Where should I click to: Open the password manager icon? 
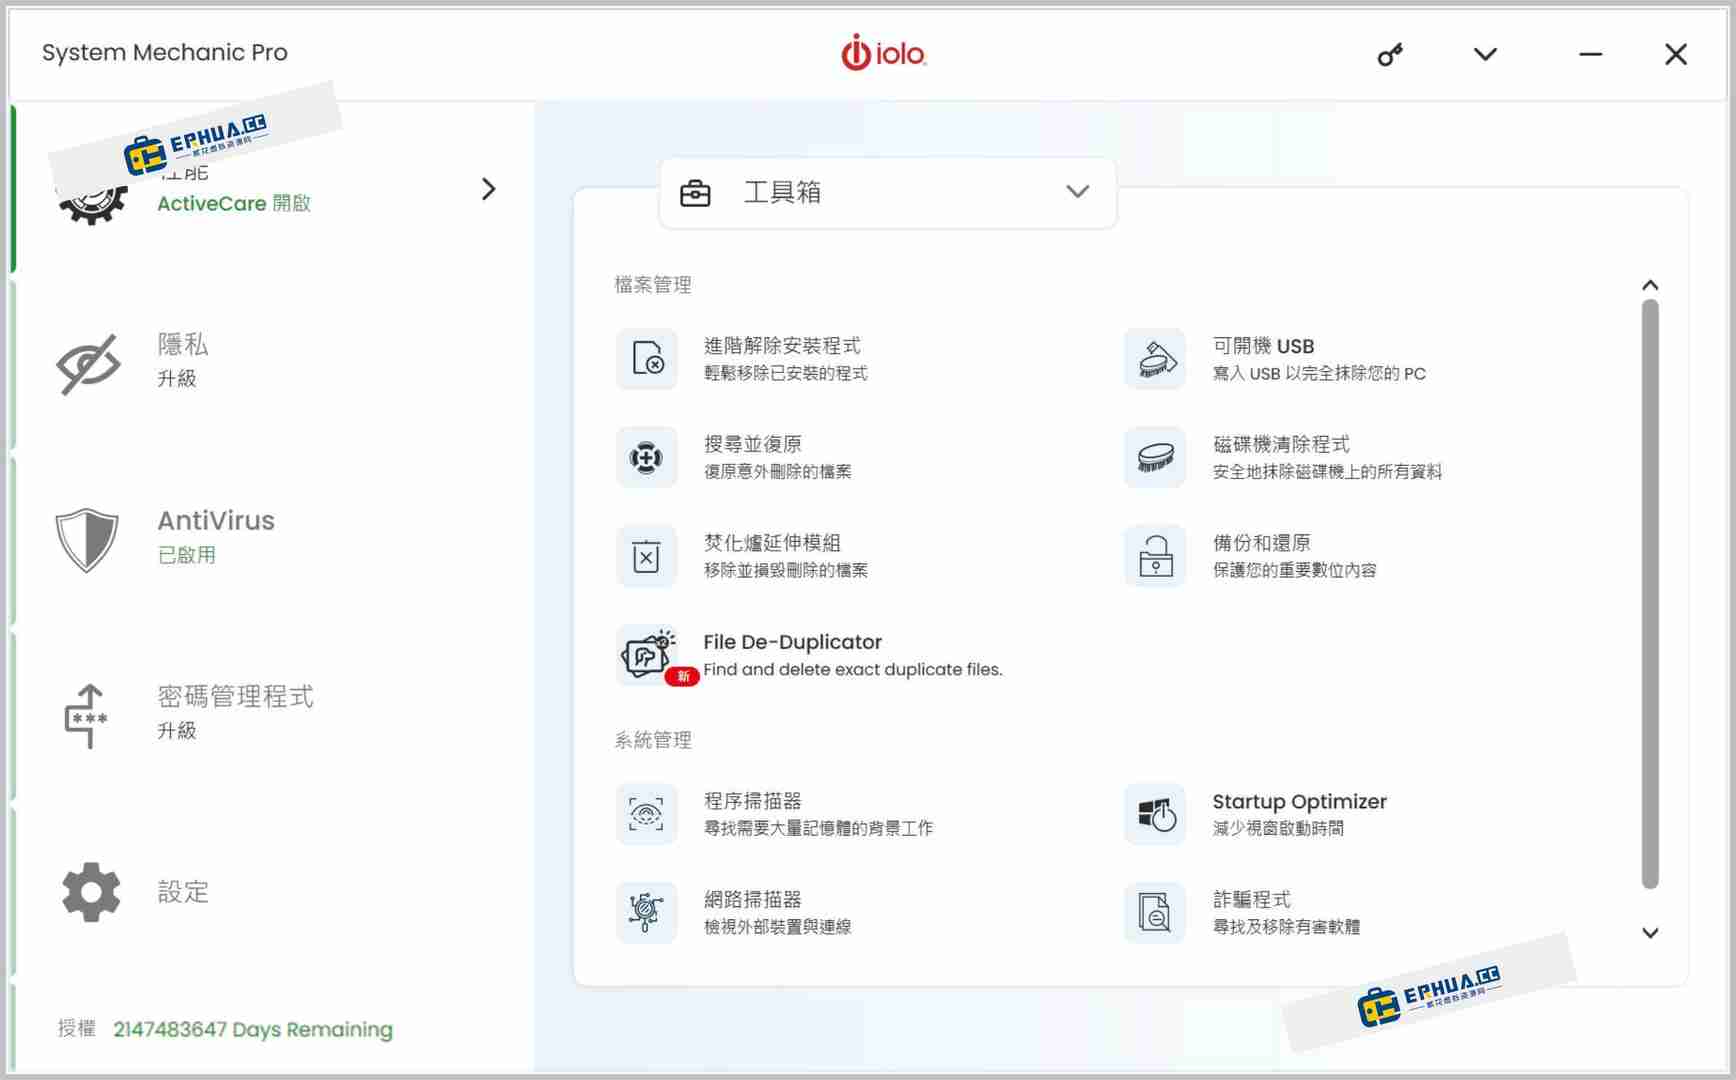tap(86, 716)
